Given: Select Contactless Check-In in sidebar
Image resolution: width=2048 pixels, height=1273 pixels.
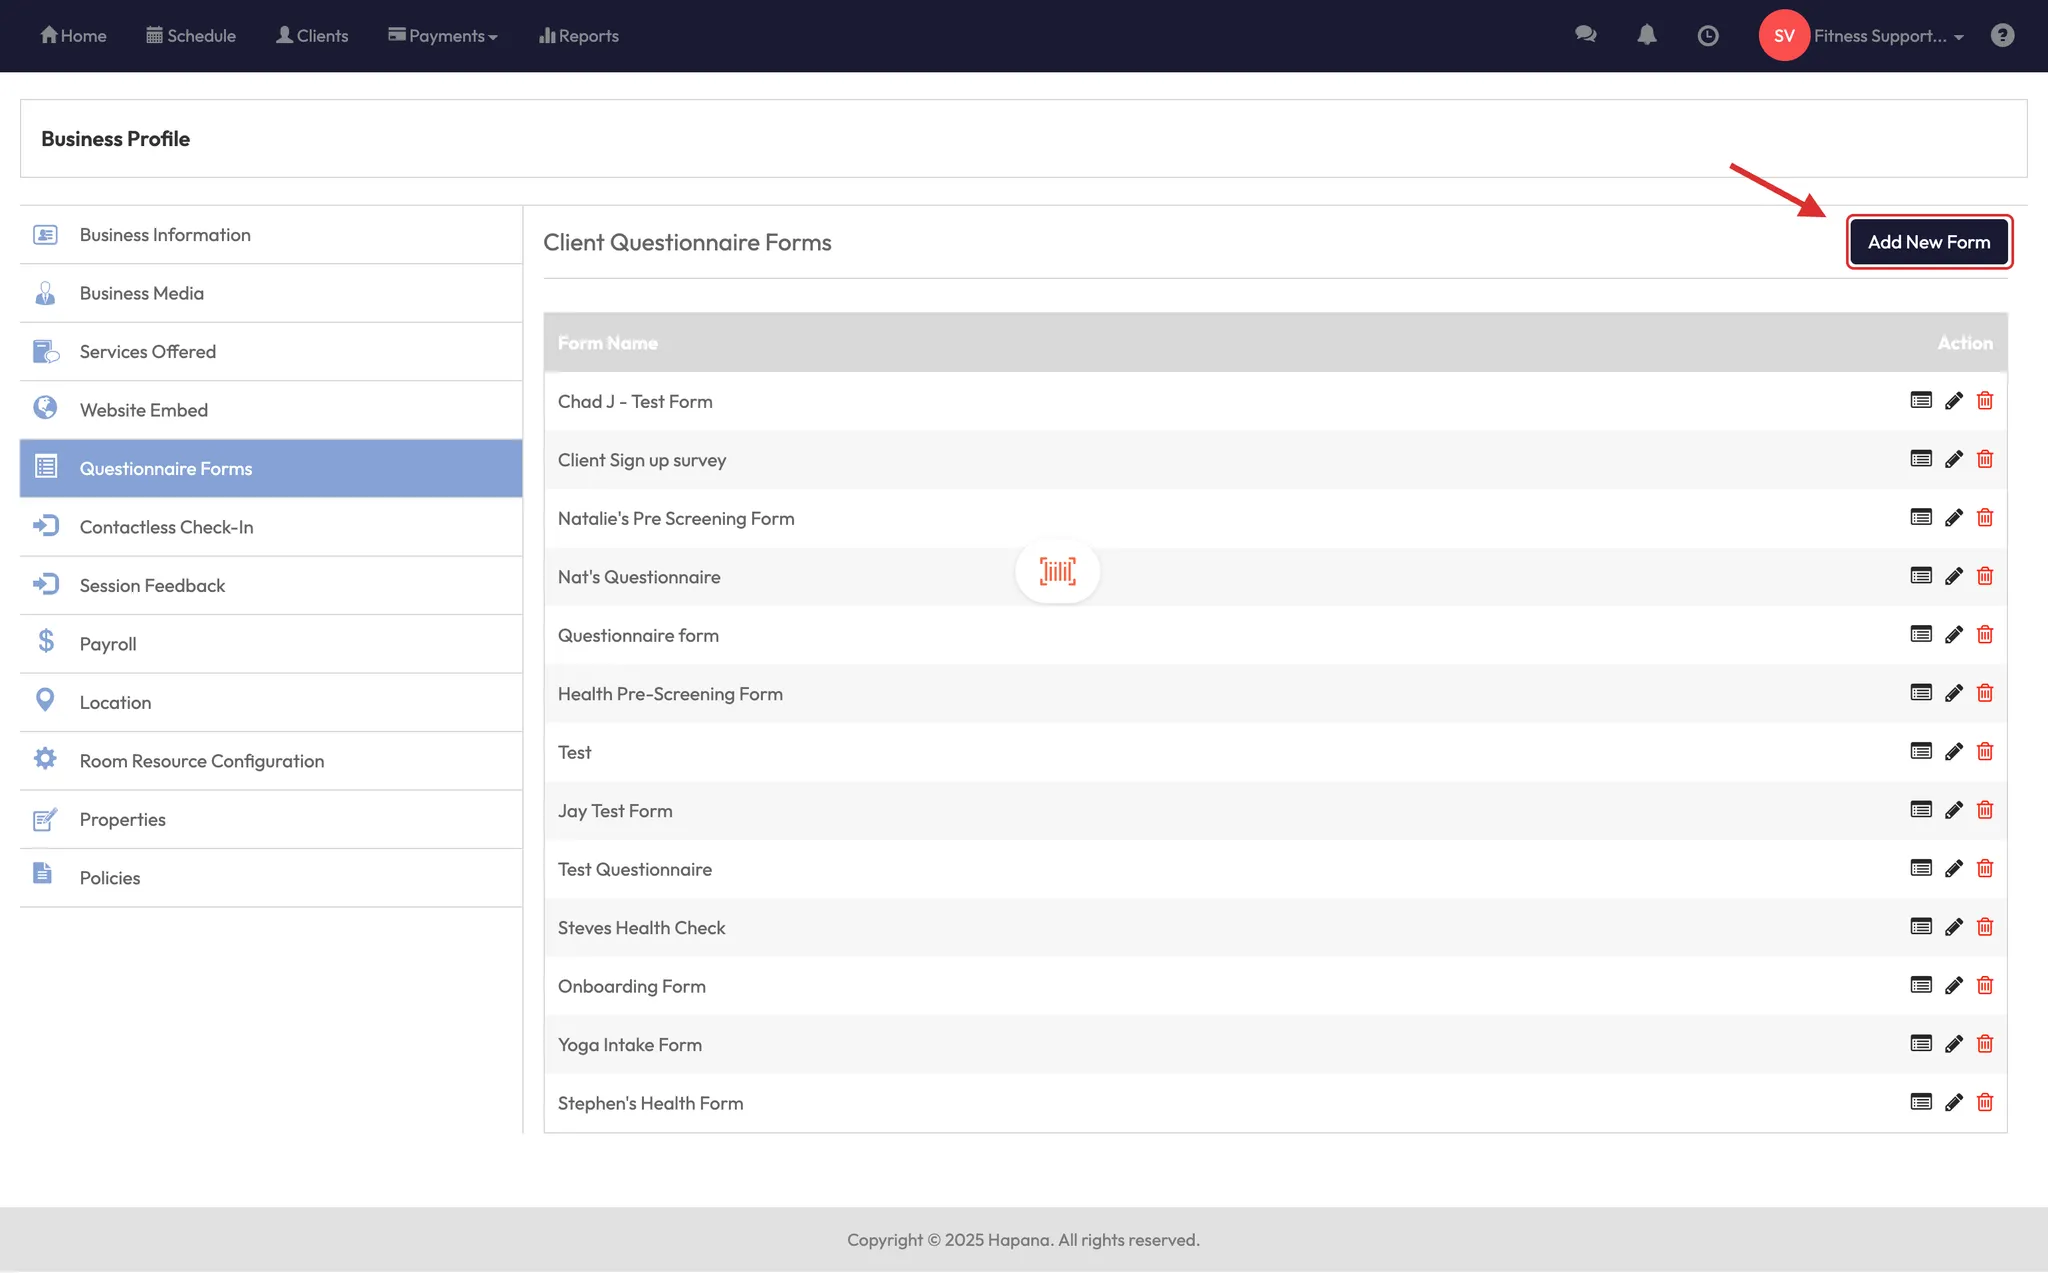Looking at the screenshot, I should [166, 527].
